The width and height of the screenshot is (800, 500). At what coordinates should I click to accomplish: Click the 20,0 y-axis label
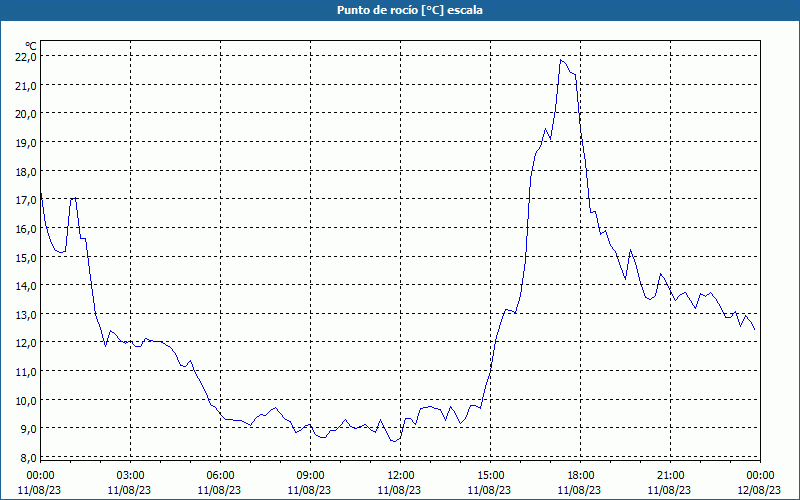coord(26,114)
